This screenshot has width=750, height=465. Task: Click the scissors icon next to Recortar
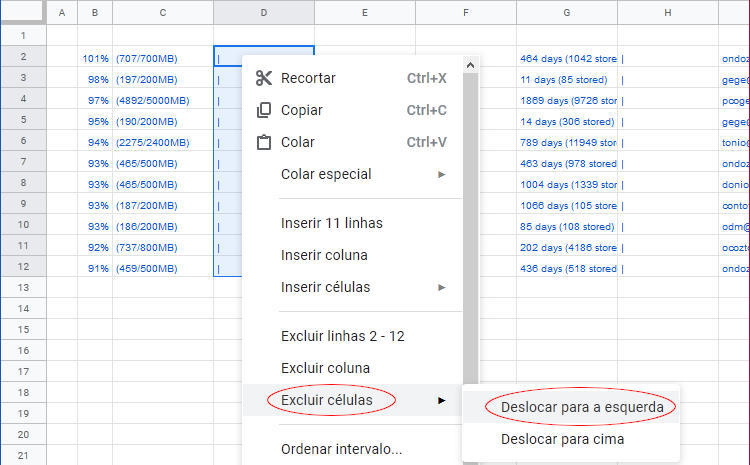click(264, 78)
